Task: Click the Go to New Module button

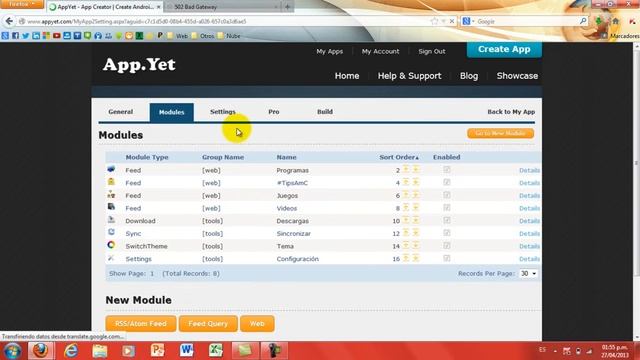Action: [x=500, y=133]
